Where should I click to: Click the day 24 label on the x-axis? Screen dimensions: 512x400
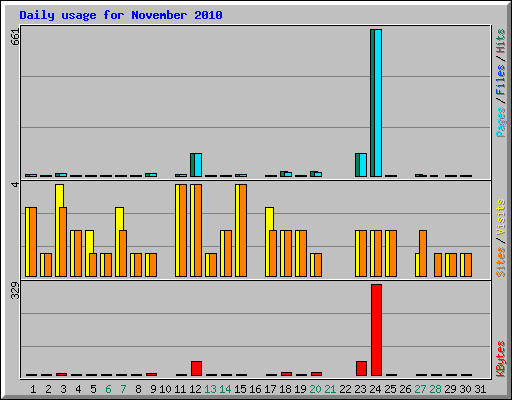375,389
